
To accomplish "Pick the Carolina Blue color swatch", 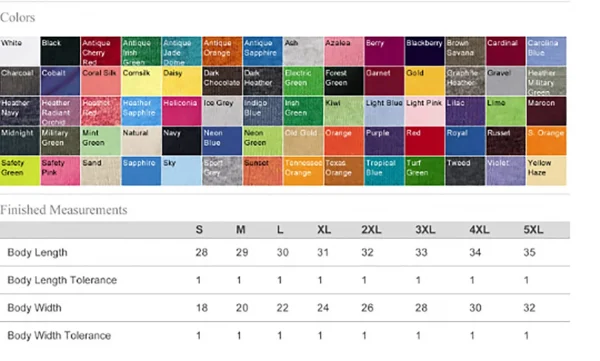I will click(x=546, y=51).
